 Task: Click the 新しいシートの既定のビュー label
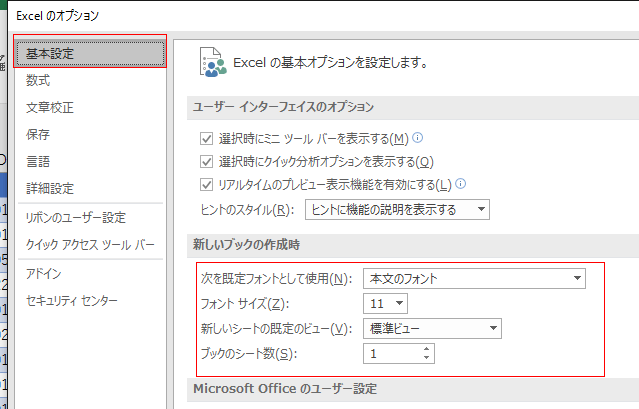click(276, 329)
